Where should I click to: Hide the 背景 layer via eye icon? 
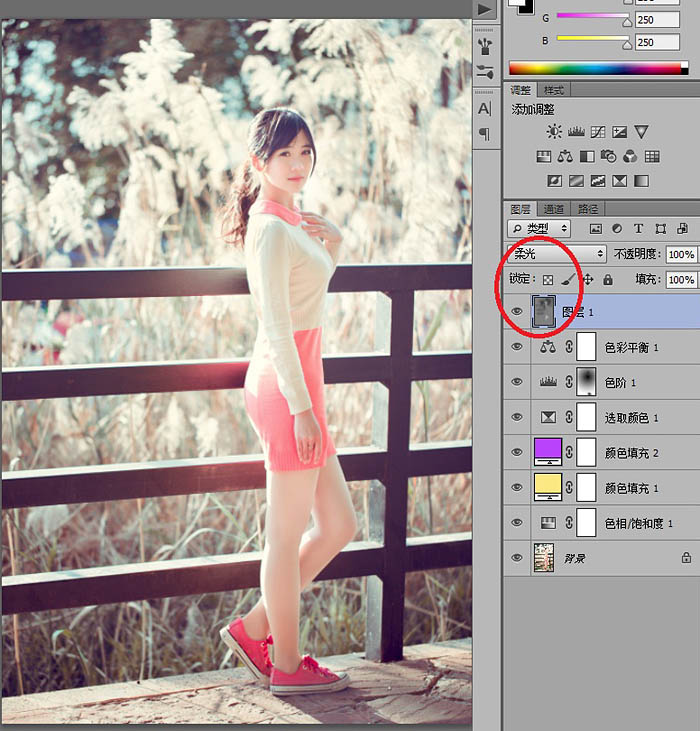(517, 558)
